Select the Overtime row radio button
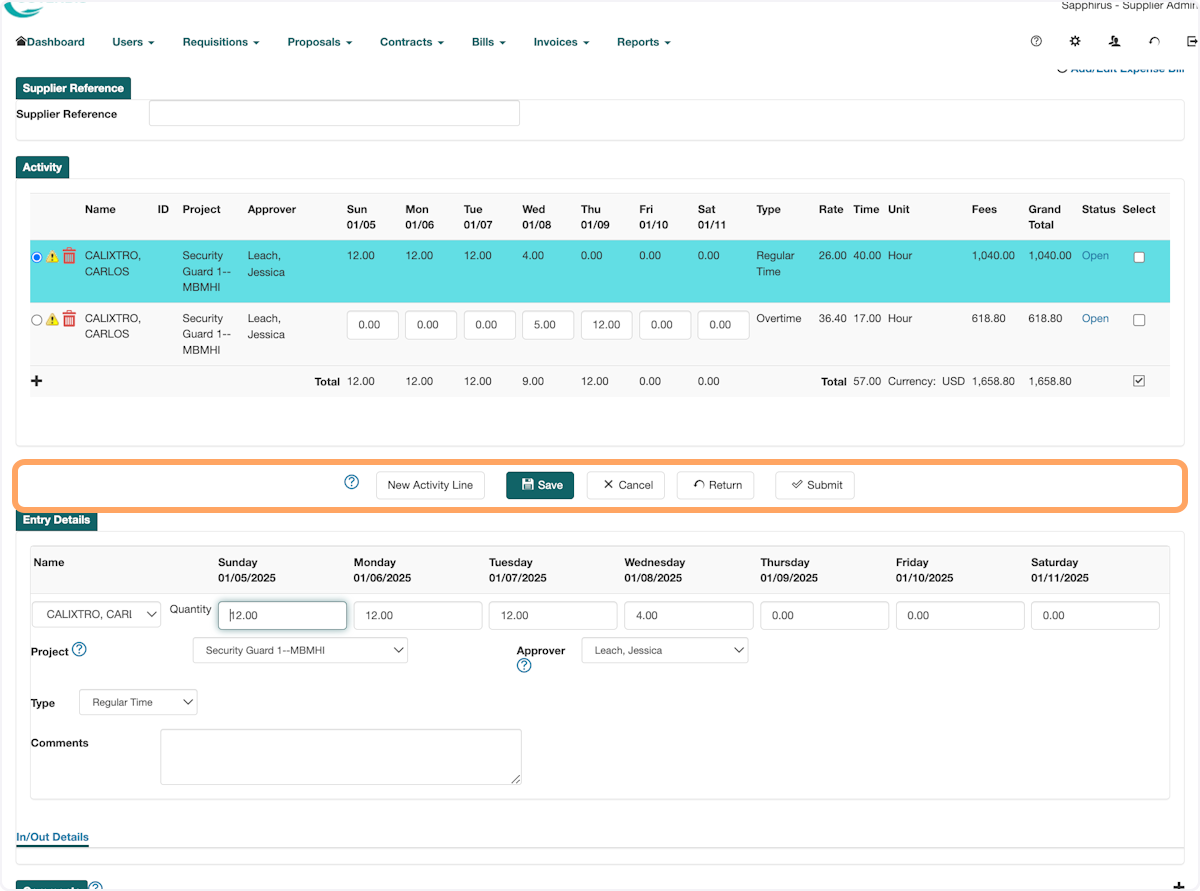 (x=37, y=320)
